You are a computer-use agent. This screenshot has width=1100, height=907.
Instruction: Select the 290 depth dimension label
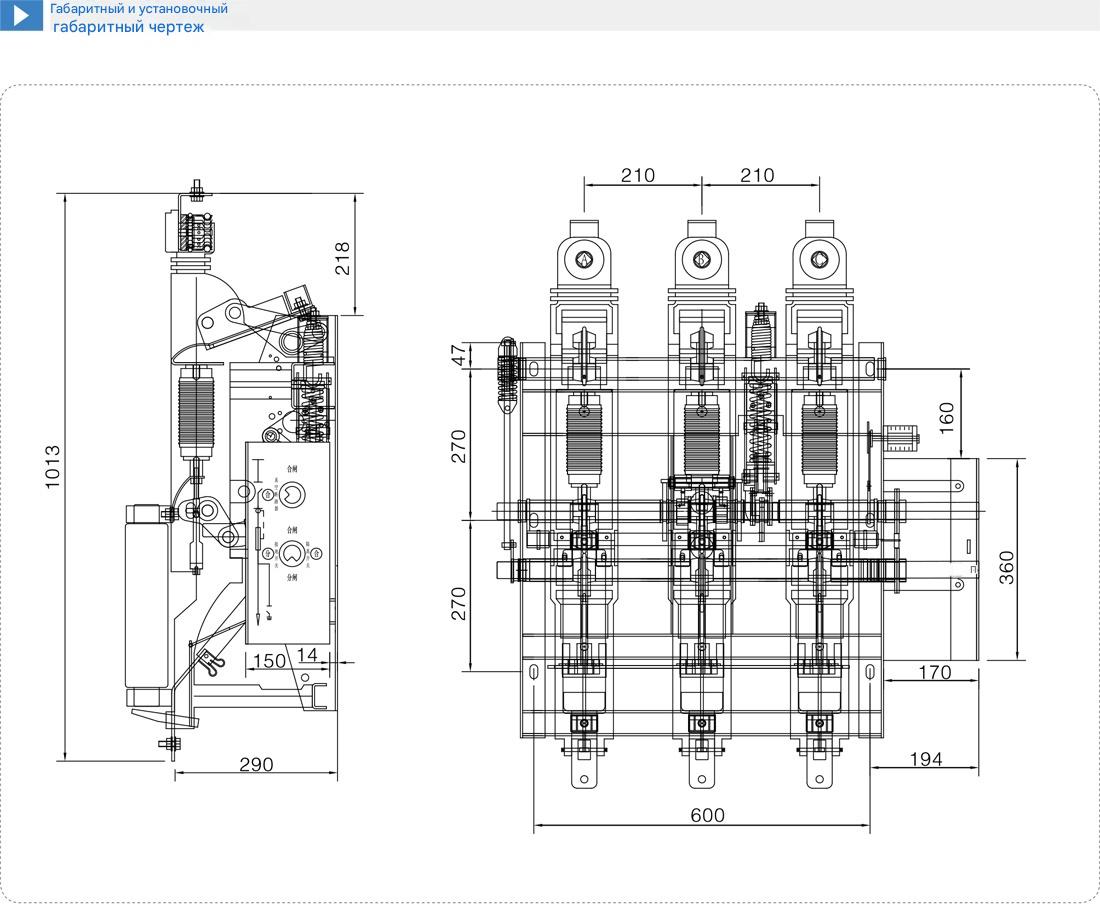point(256,764)
